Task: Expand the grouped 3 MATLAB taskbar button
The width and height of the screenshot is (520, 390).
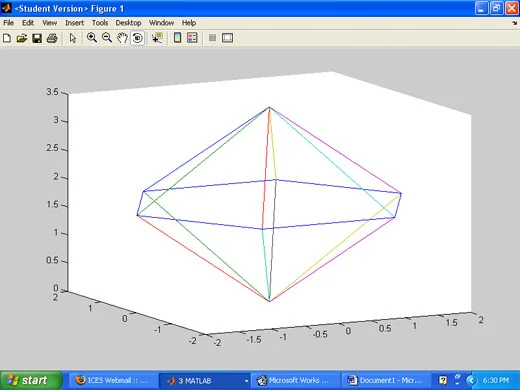Action: click(x=205, y=380)
